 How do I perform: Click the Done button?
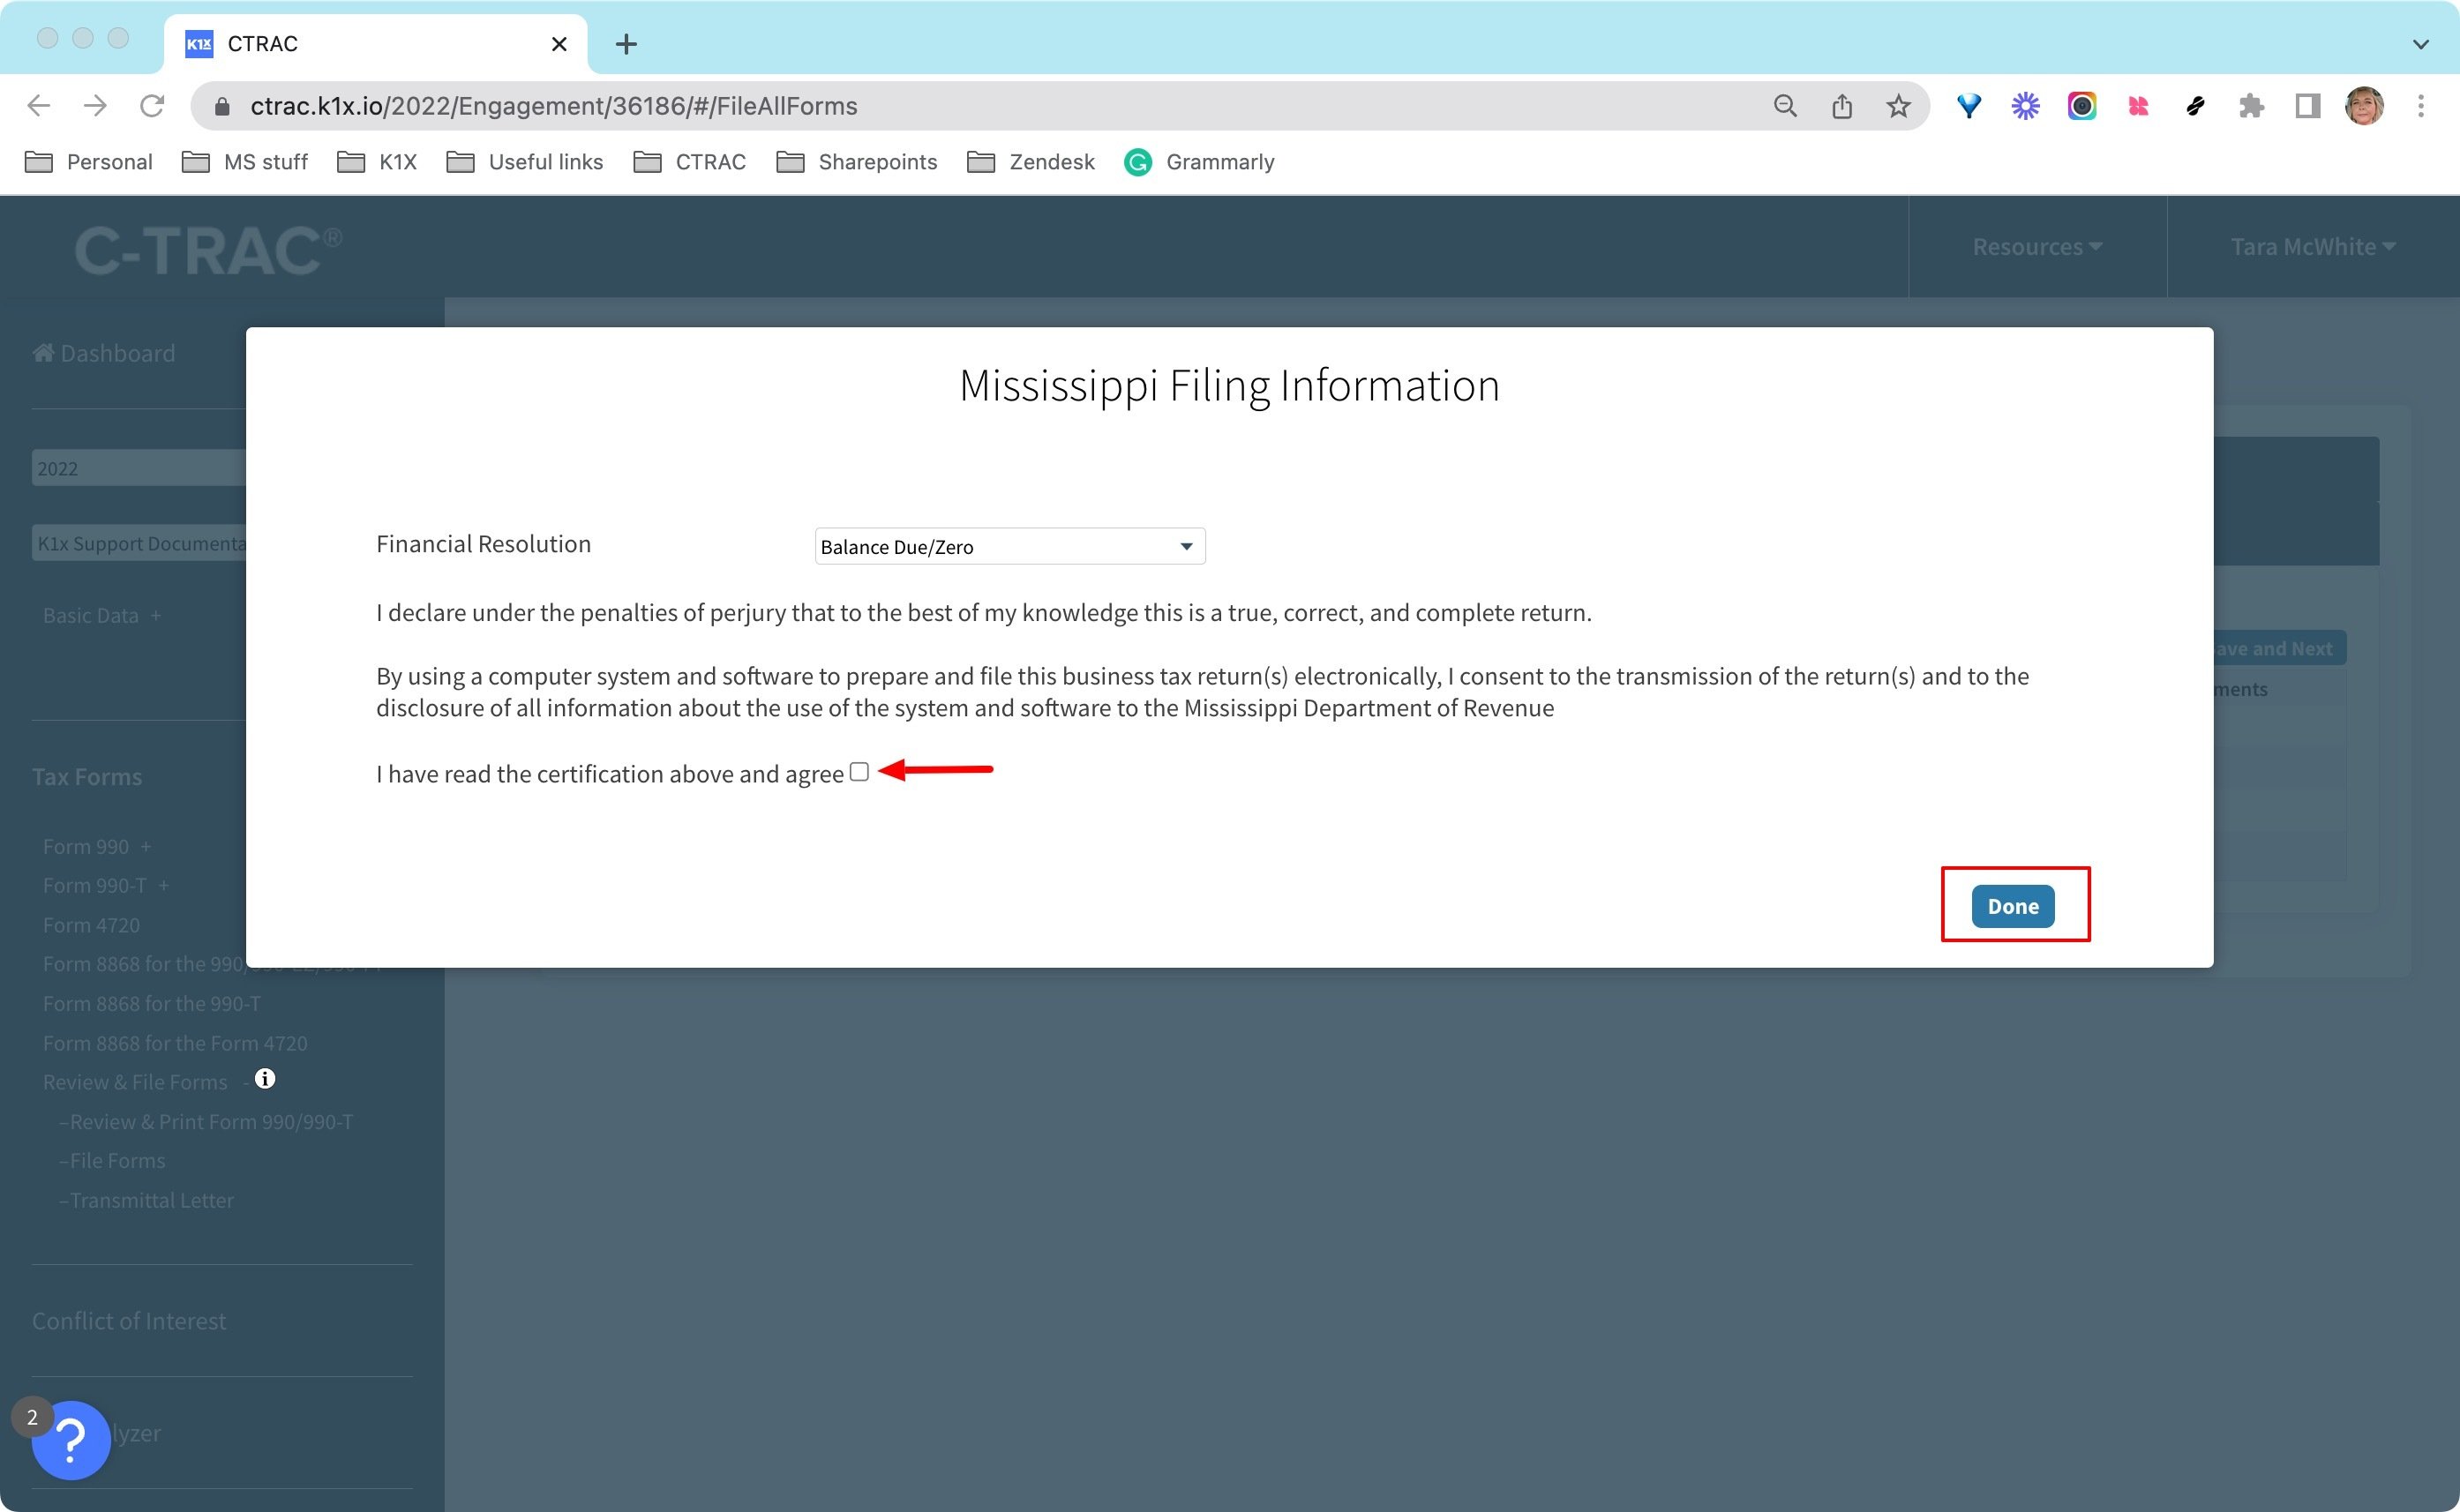[x=2012, y=906]
